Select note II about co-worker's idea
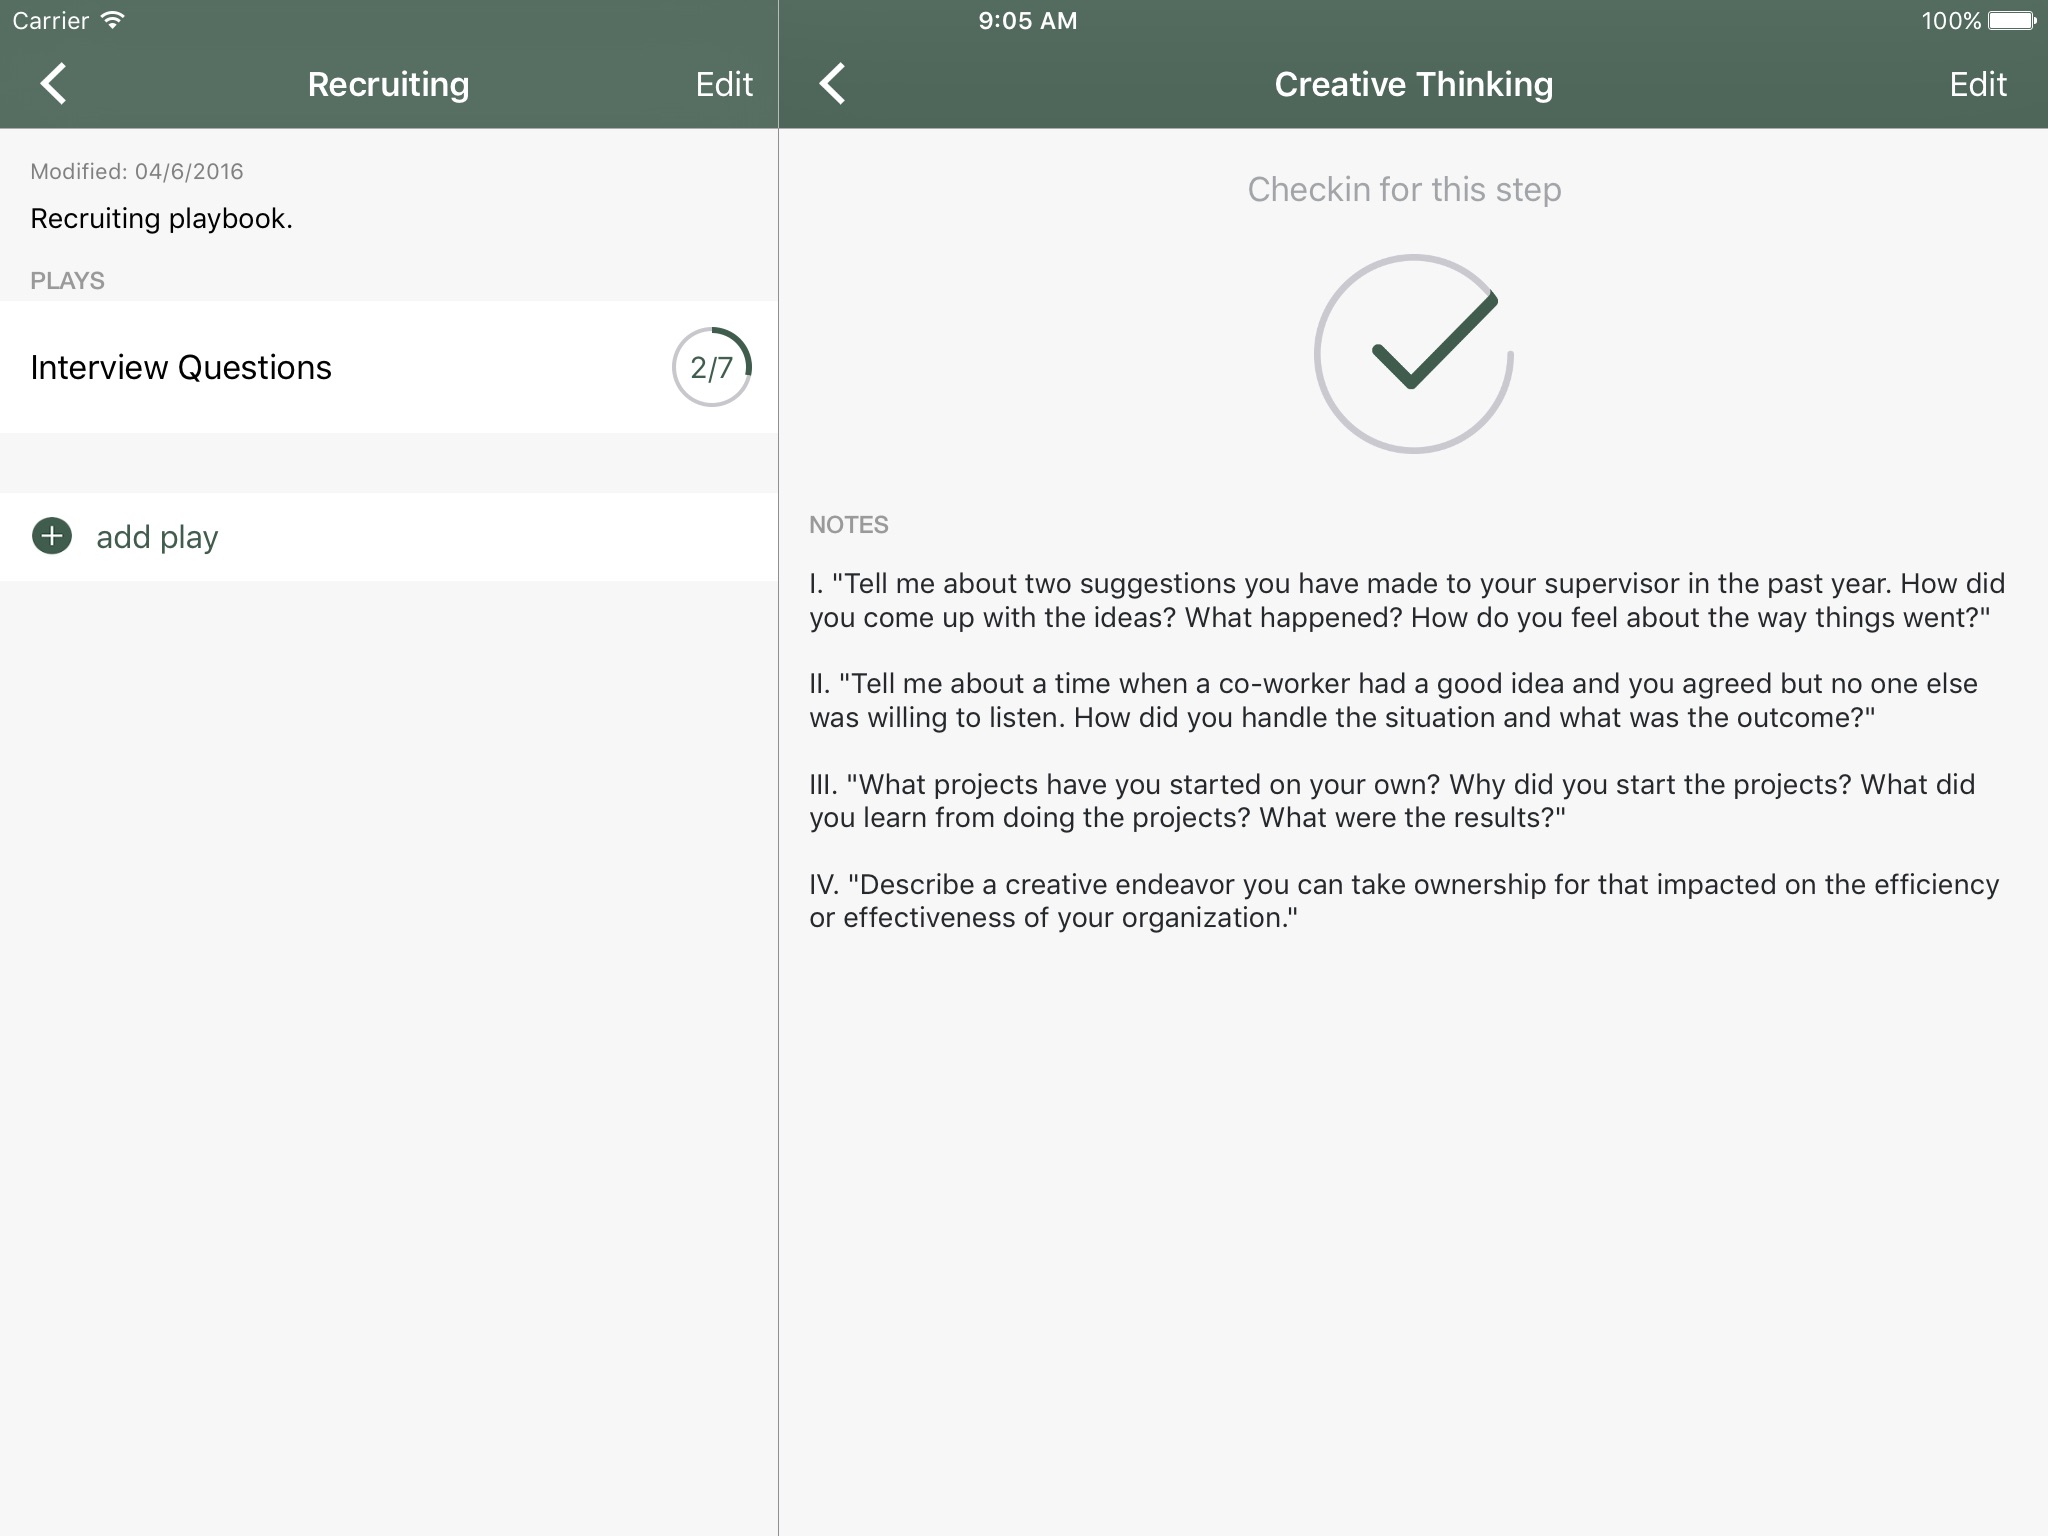 point(1392,700)
